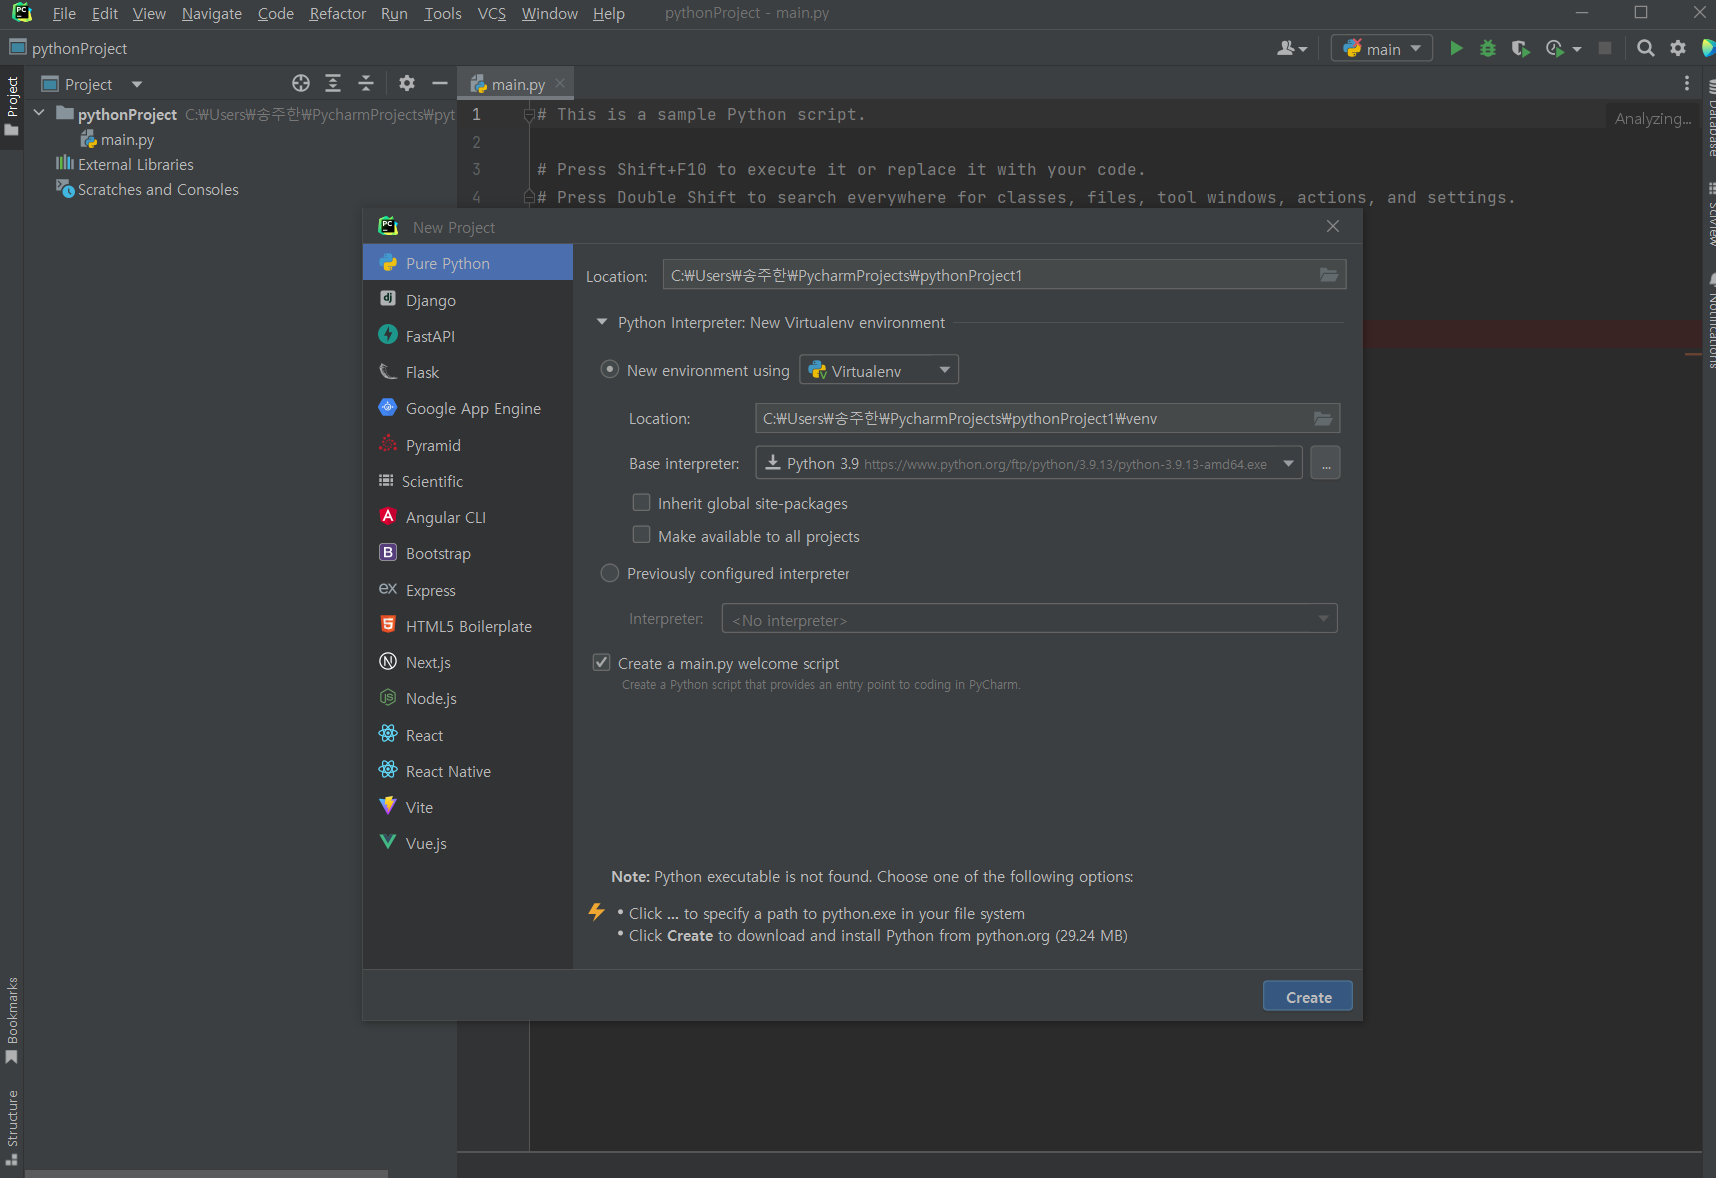Close the New Project dialog

1333,226
